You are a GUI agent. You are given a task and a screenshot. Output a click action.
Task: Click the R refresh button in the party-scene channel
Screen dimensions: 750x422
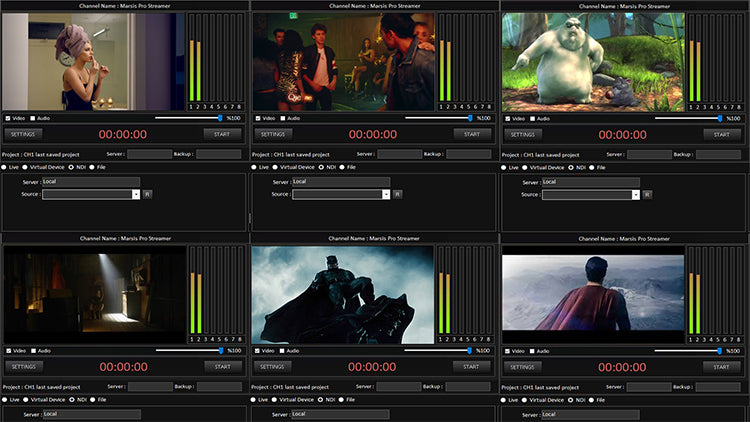click(x=397, y=194)
